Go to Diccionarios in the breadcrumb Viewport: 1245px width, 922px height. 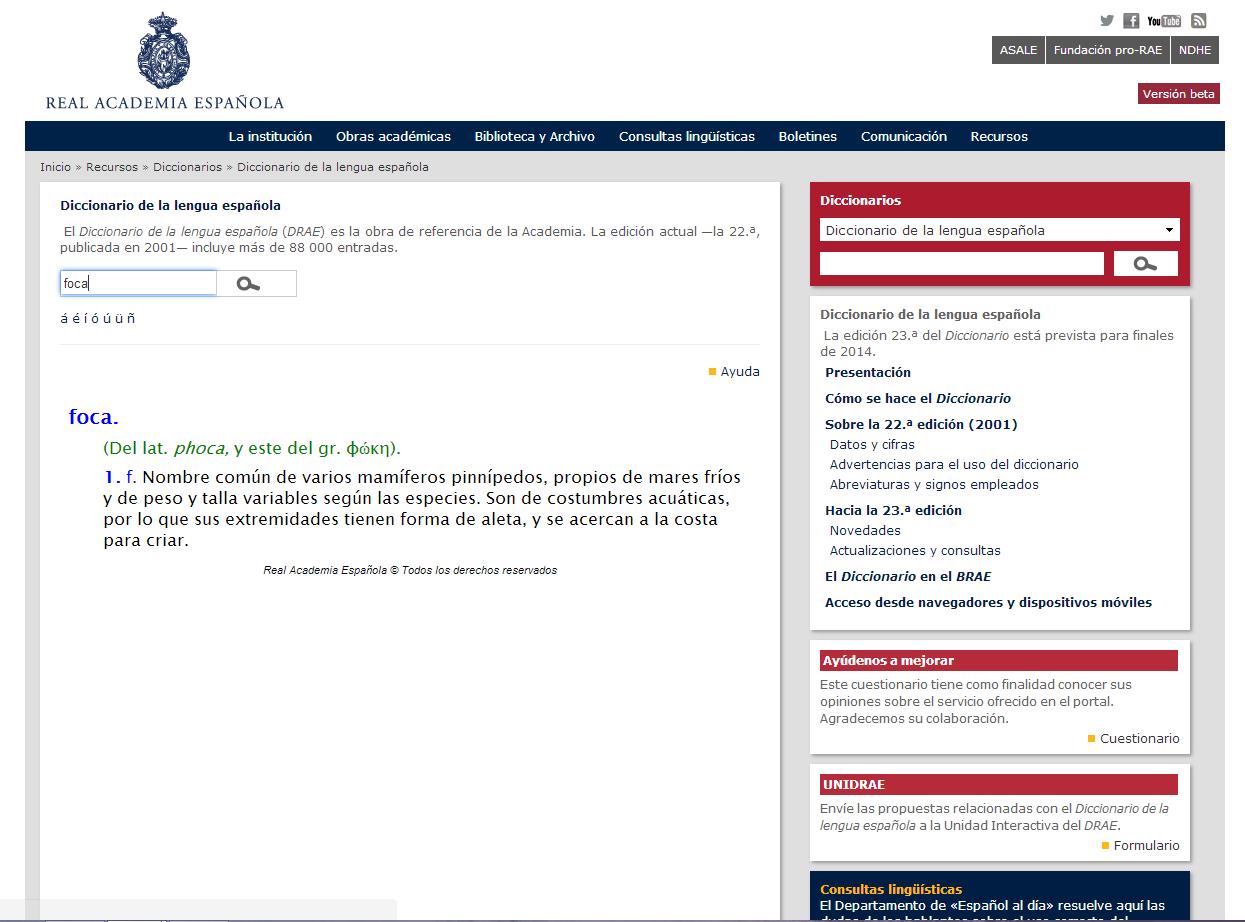click(187, 167)
